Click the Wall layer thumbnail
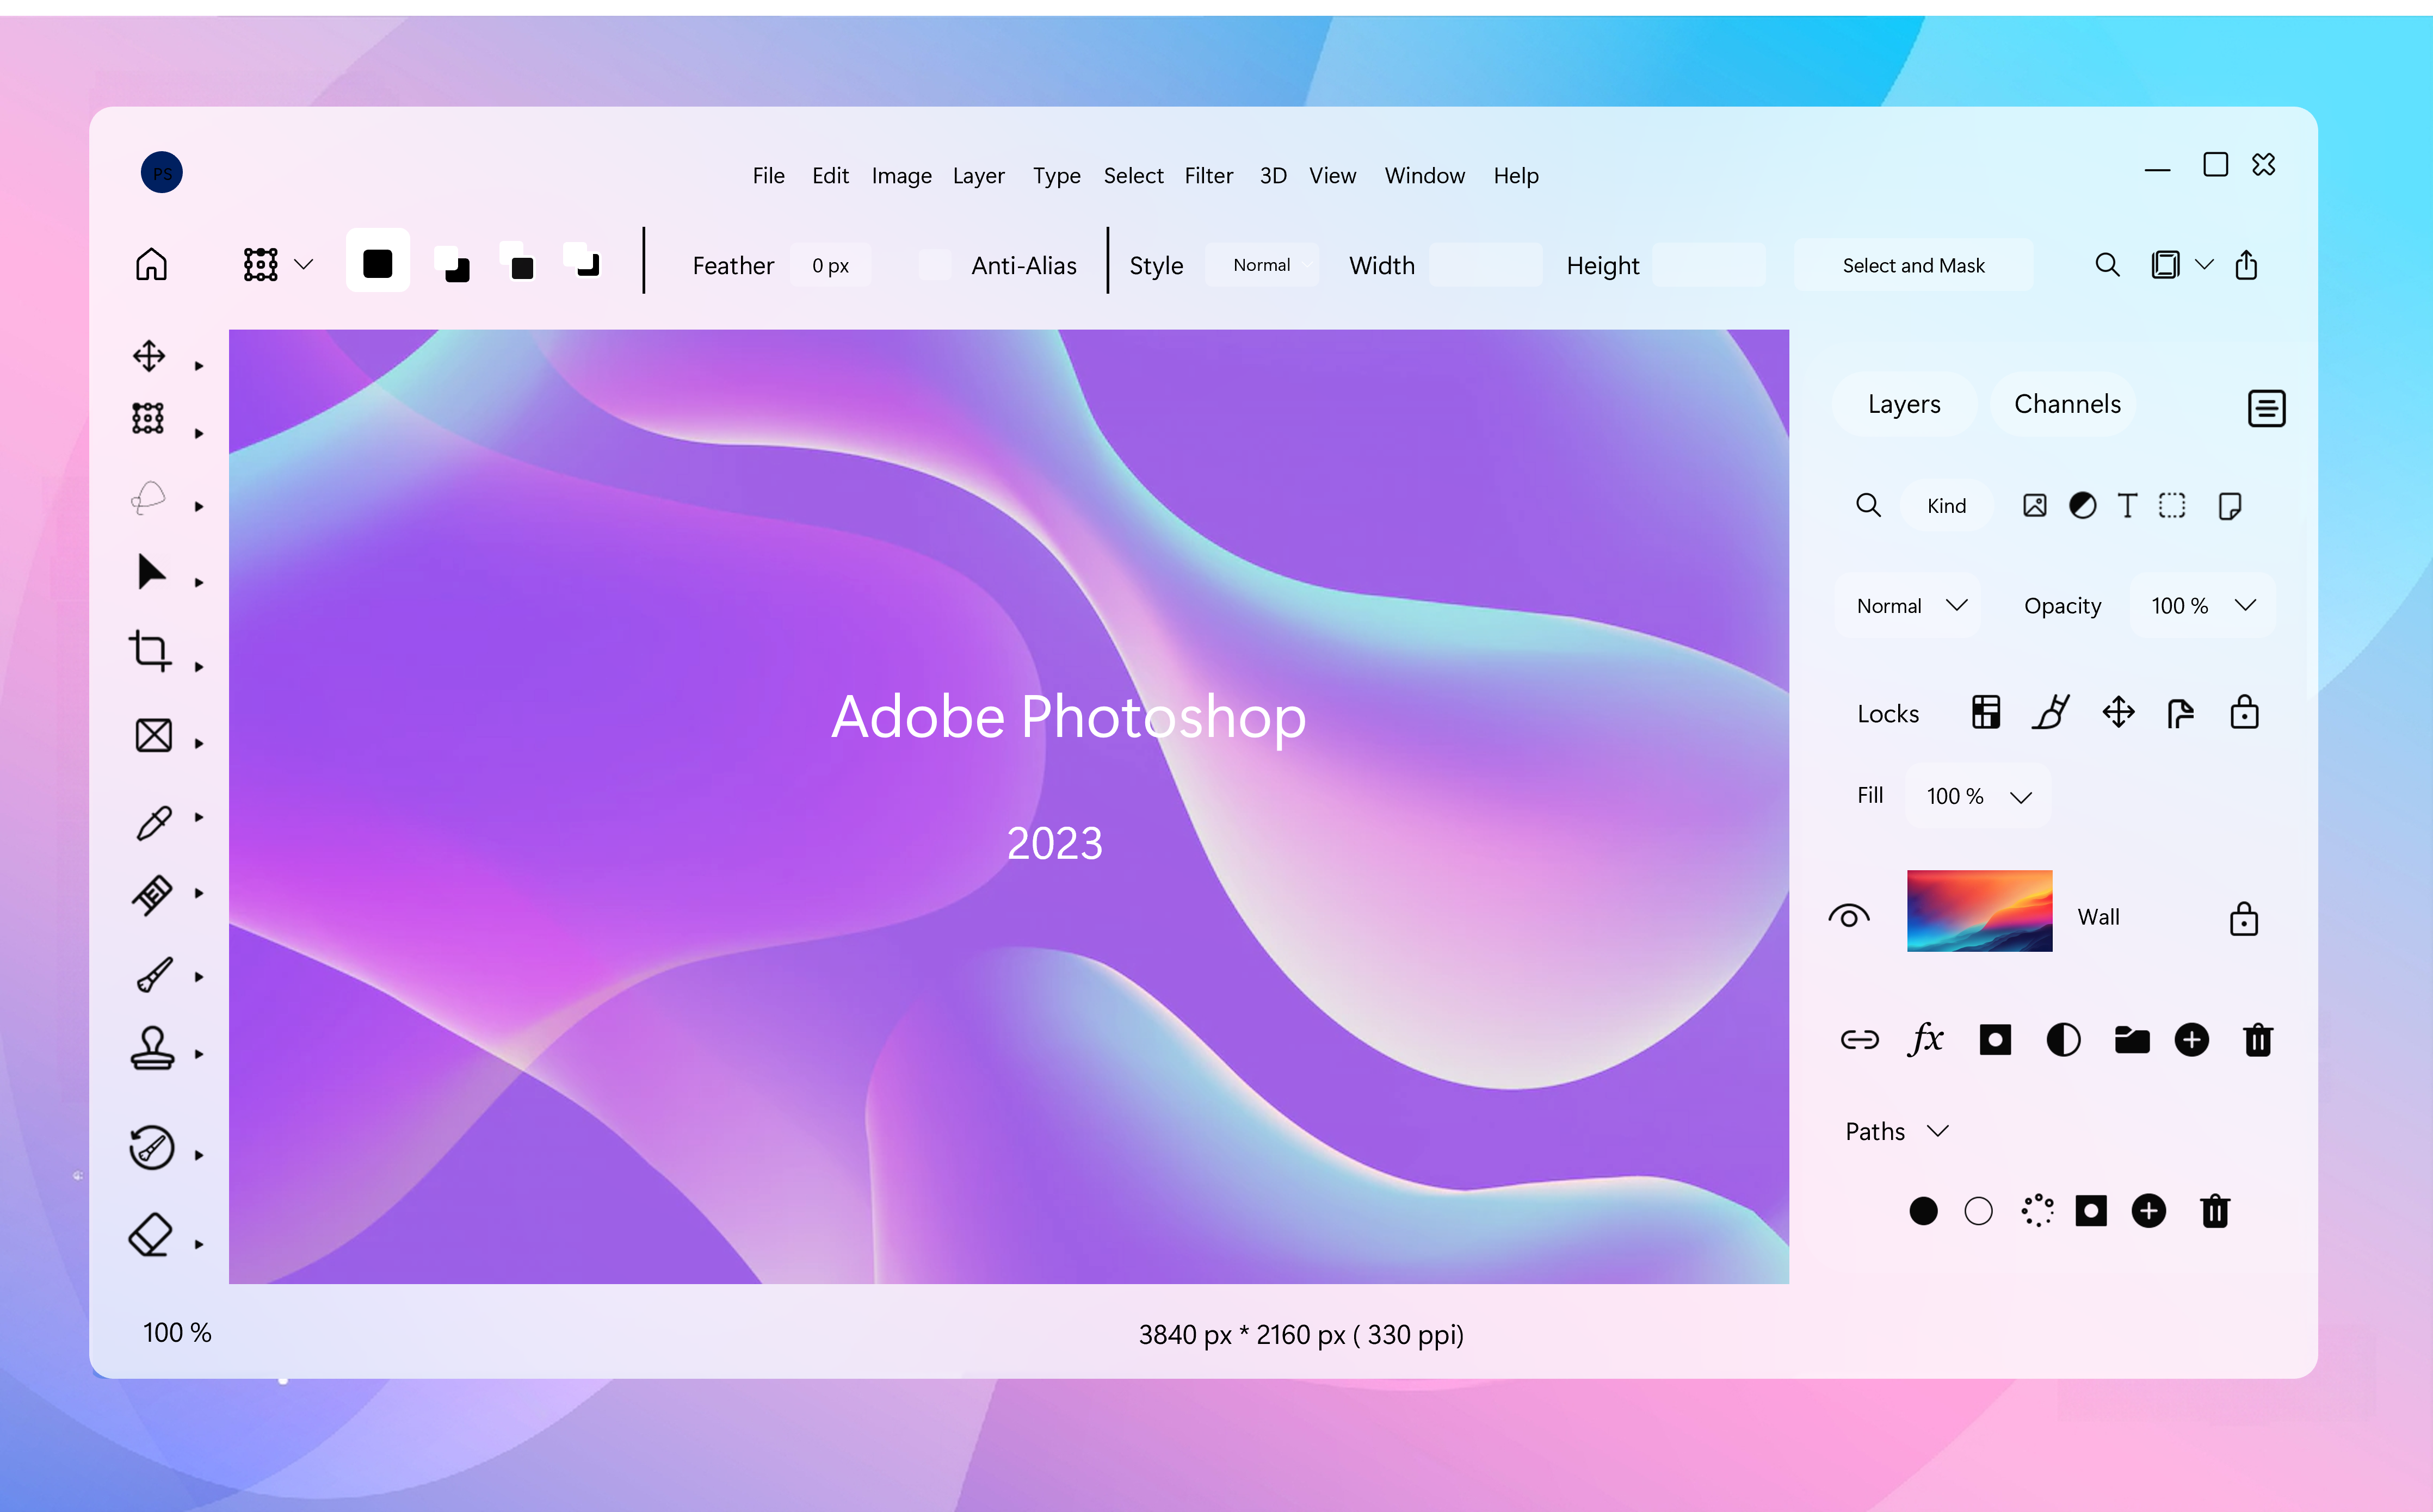The image size is (2433, 1512). (1979, 911)
